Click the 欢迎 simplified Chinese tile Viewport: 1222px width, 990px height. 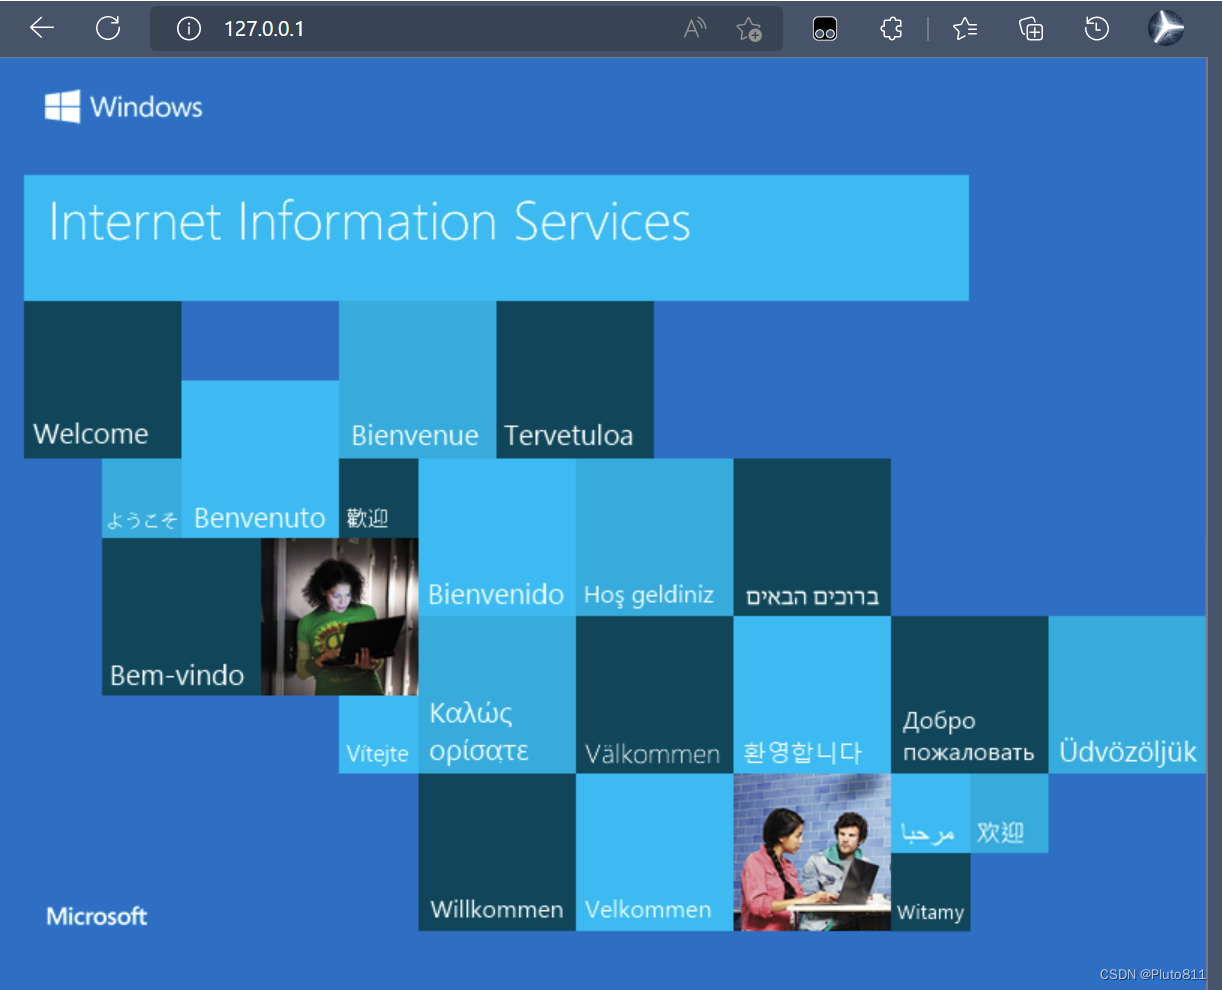(x=1009, y=813)
